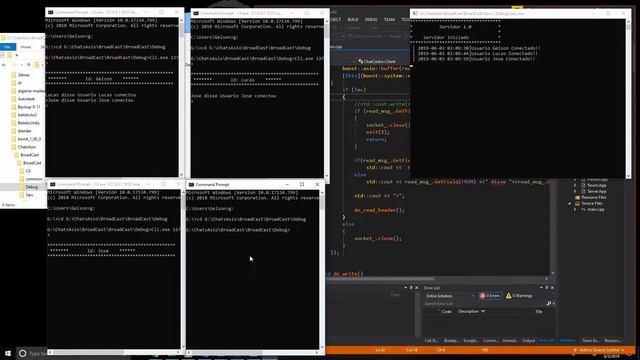Select the 3dmax folder in Explorer tree
This screenshot has width=640, height=360.
pyautogui.click(x=24, y=75)
